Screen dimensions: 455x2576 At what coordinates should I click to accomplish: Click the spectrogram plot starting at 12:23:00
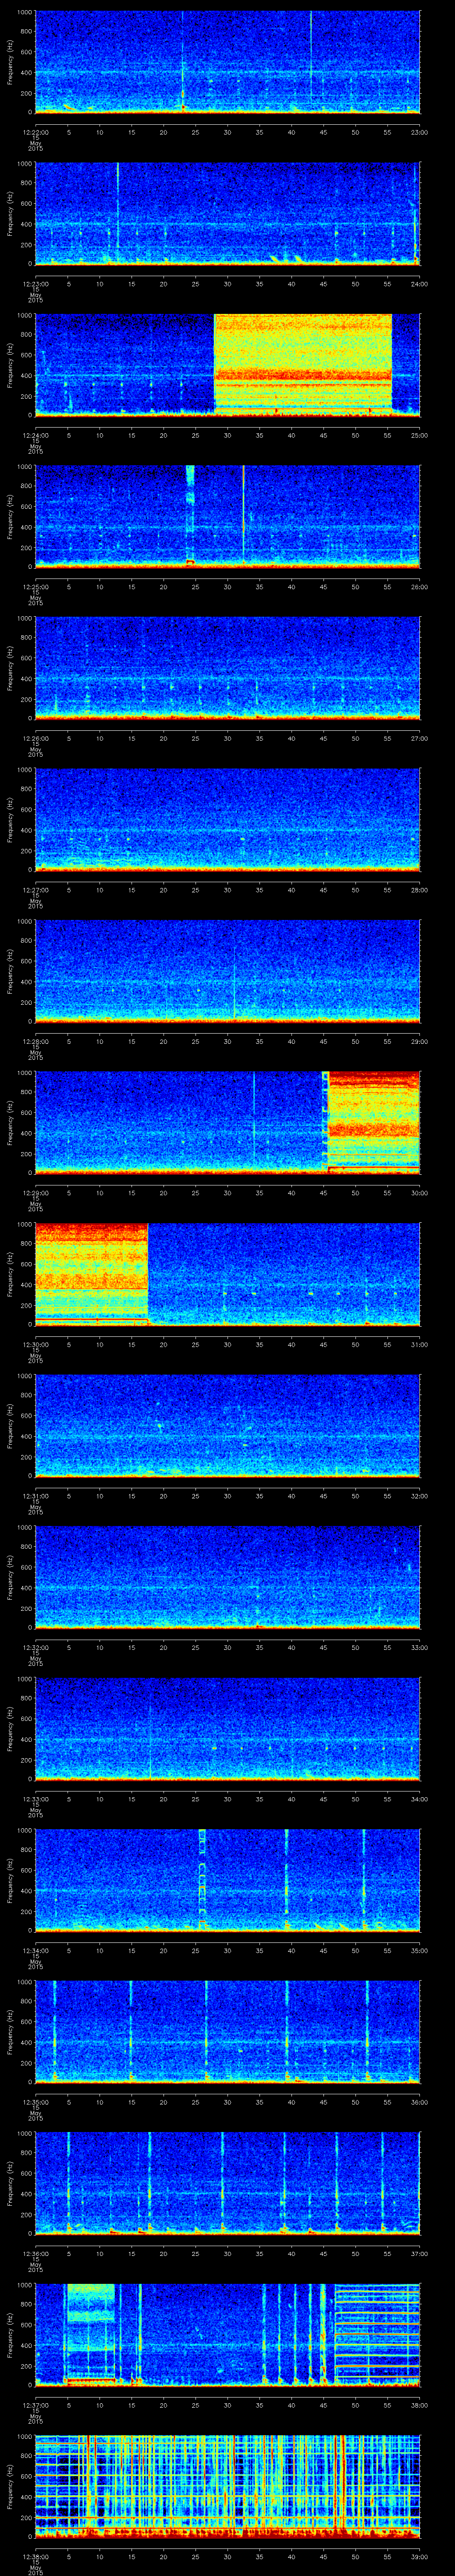(x=227, y=213)
